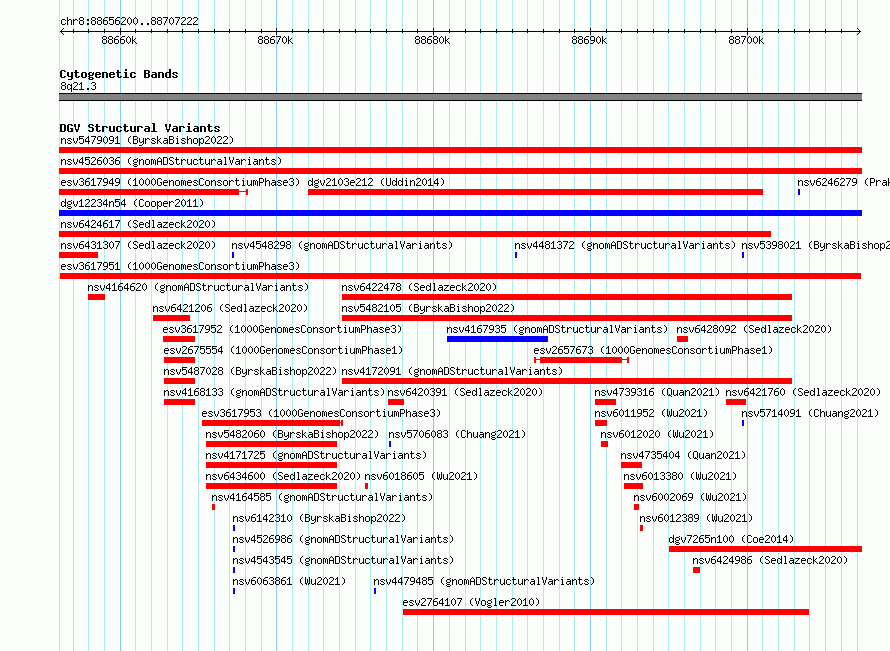Select nsv4548298 gnomAD variant label

tap(342, 245)
